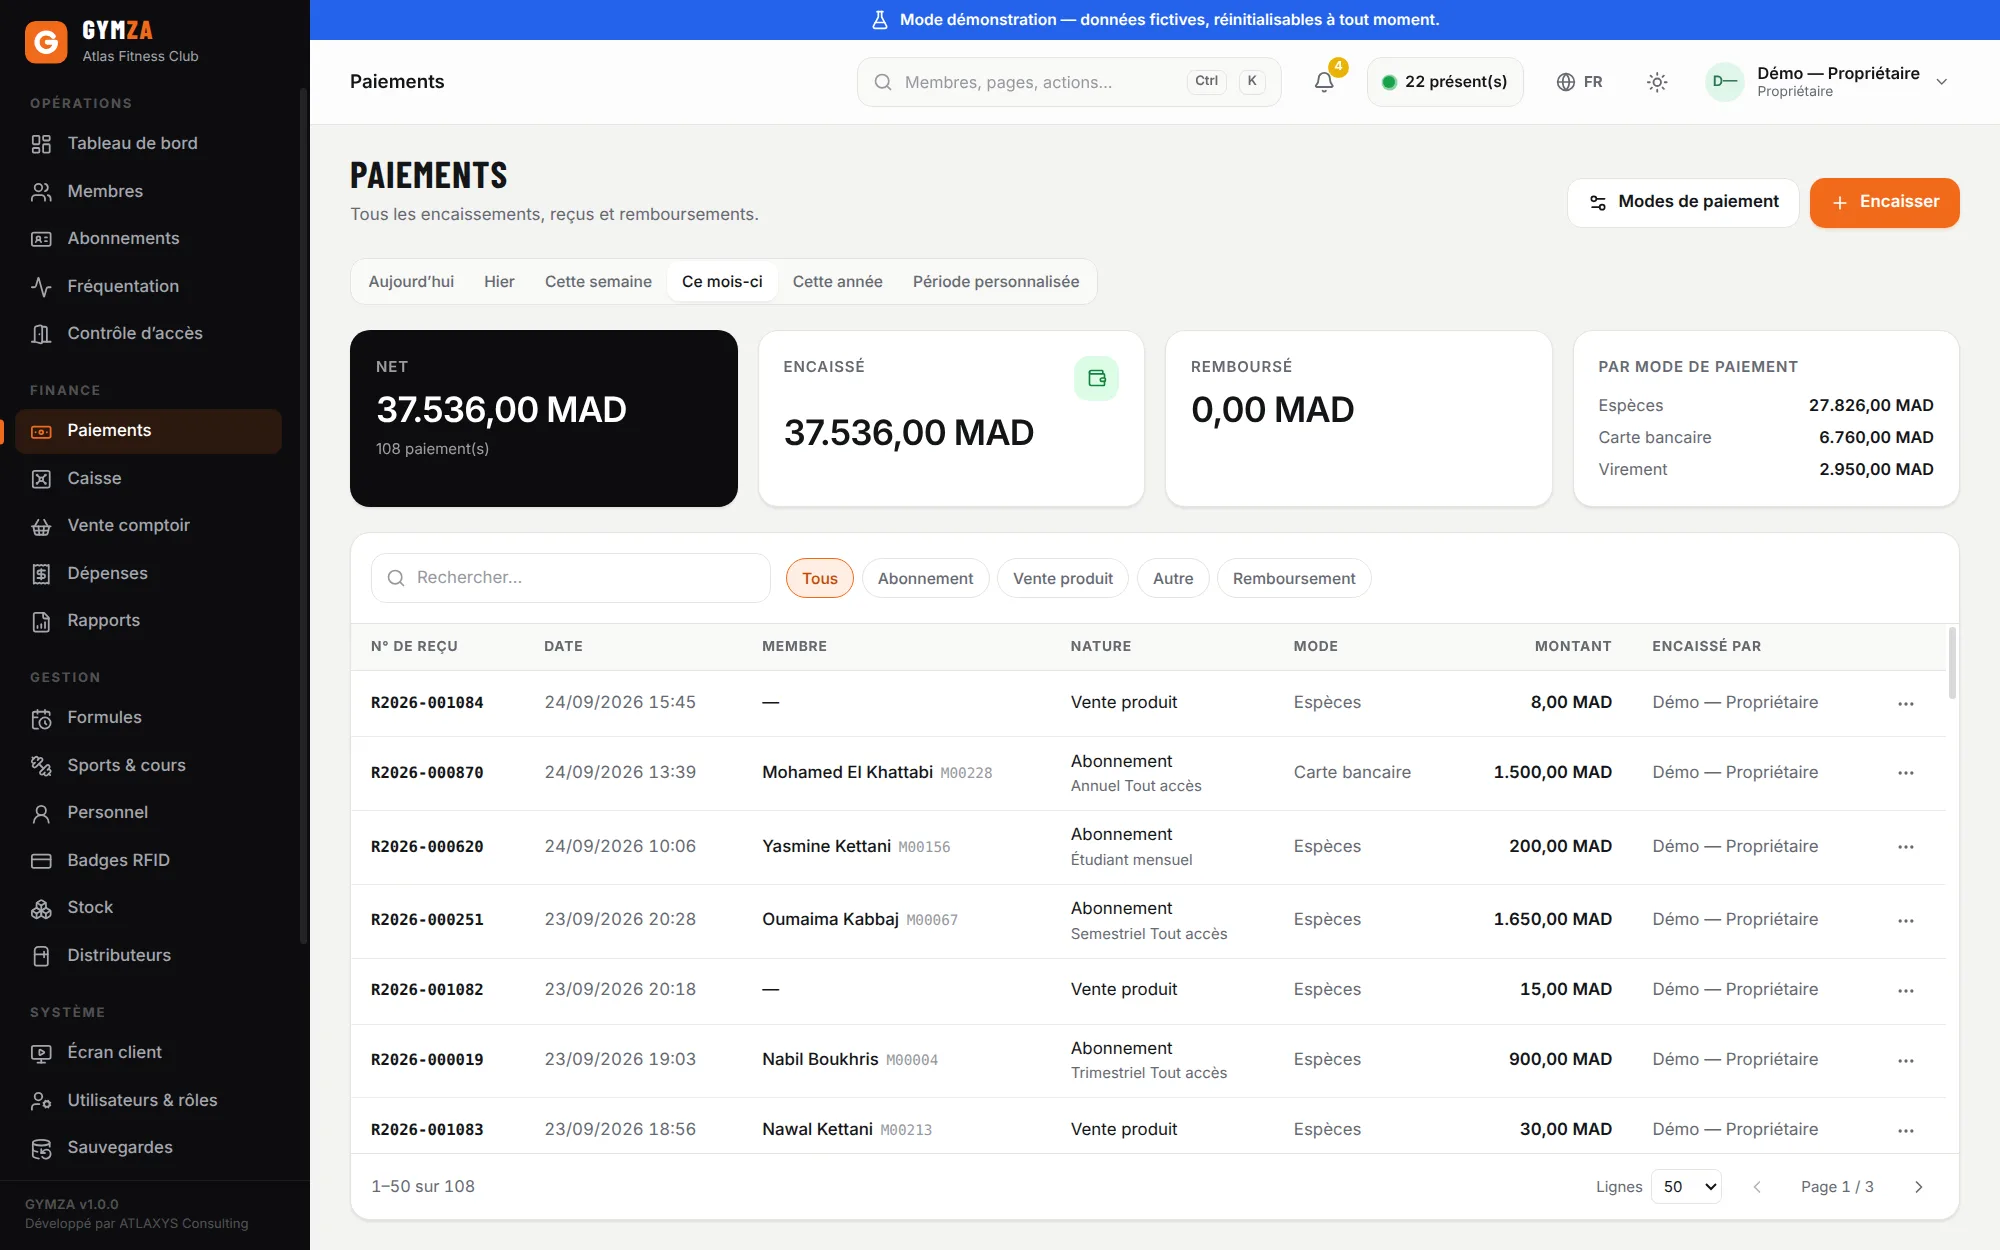Open member Mohamed El Khattabi
The width and height of the screenshot is (2000, 1250).
[847, 773]
